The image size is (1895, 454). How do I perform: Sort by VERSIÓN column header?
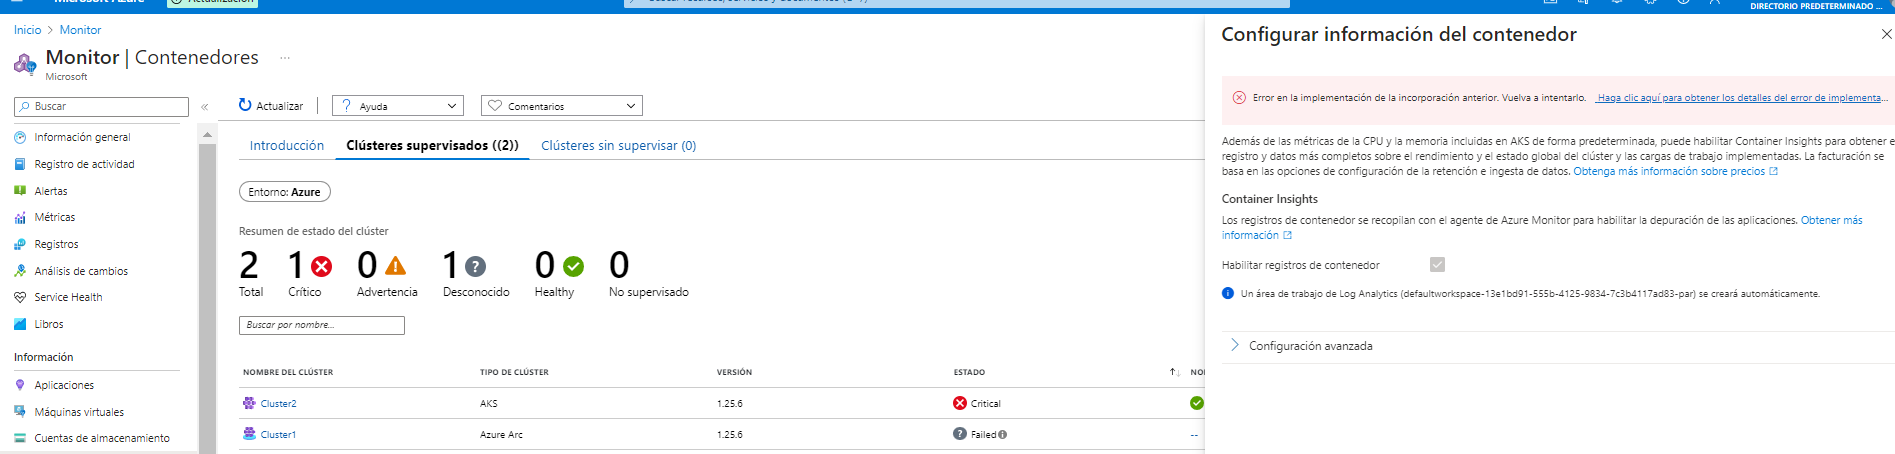click(x=734, y=372)
